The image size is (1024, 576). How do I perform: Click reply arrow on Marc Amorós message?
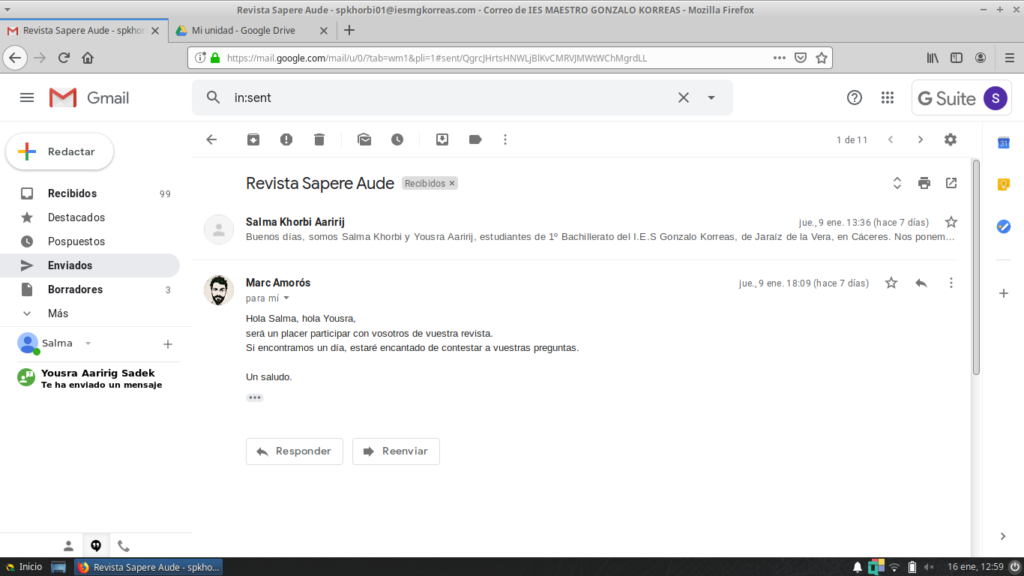[921, 283]
